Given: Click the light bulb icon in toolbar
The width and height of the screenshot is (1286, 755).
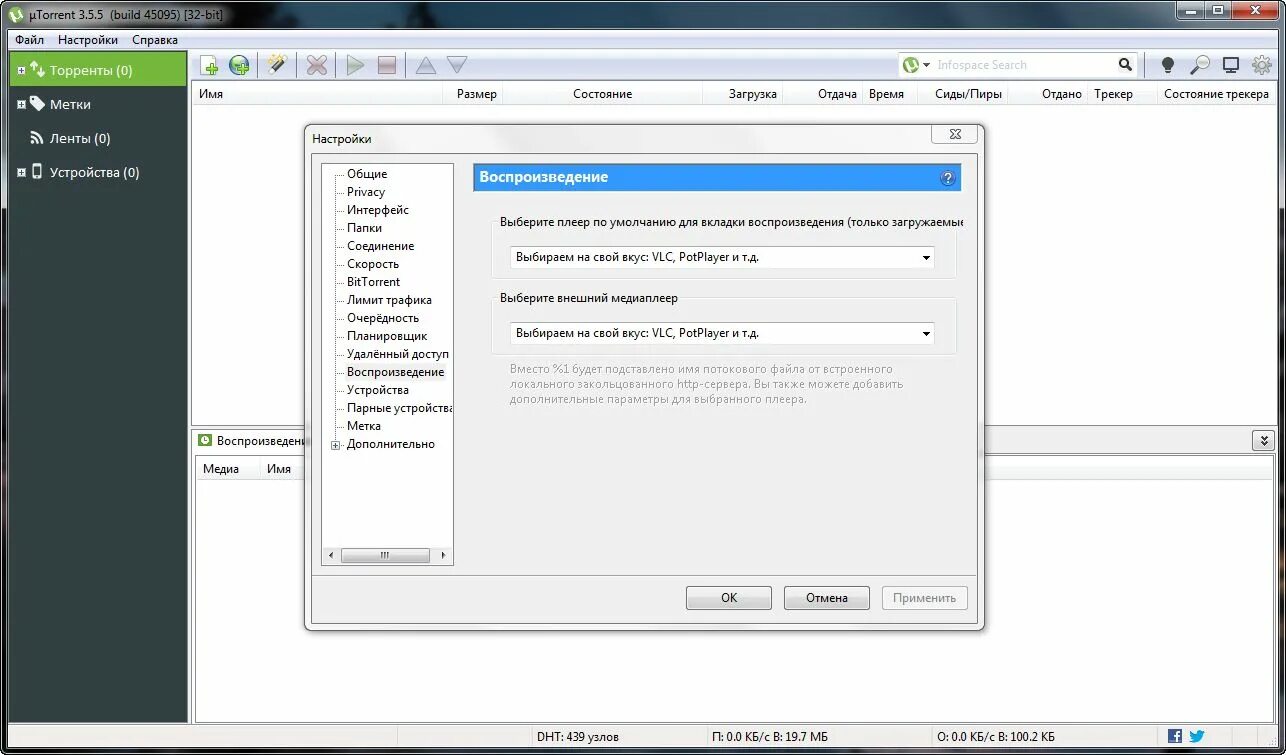Looking at the screenshot, I should coord(1167,65).
